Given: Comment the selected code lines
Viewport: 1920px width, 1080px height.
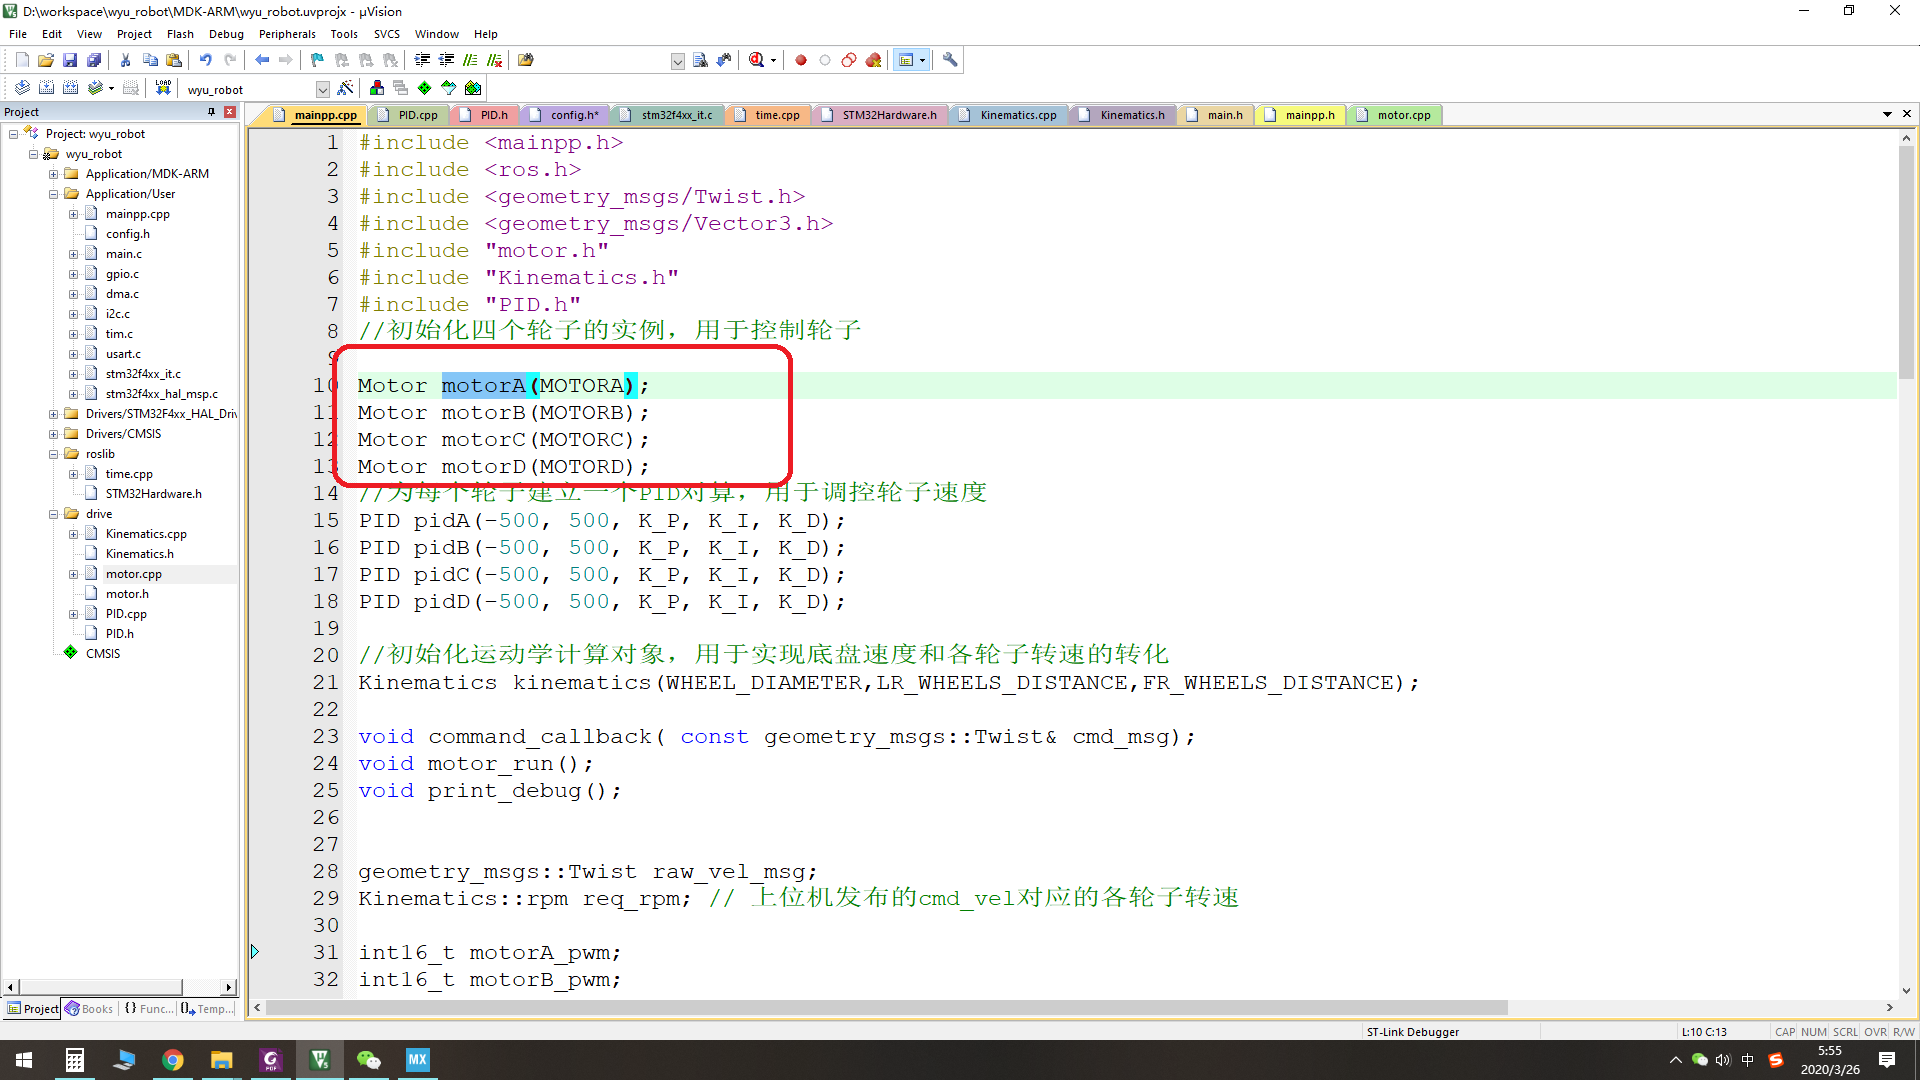Looking at the screenshot, I should (x=470, y=60).
